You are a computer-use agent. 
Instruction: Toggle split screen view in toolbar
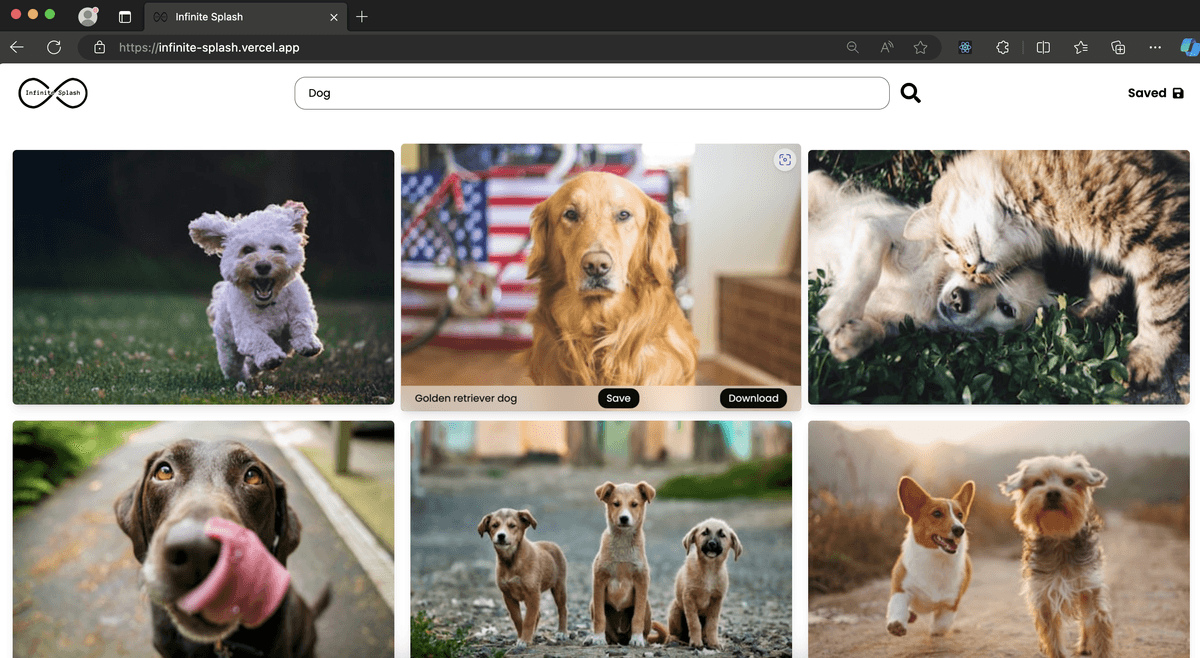pos(1043,47)
